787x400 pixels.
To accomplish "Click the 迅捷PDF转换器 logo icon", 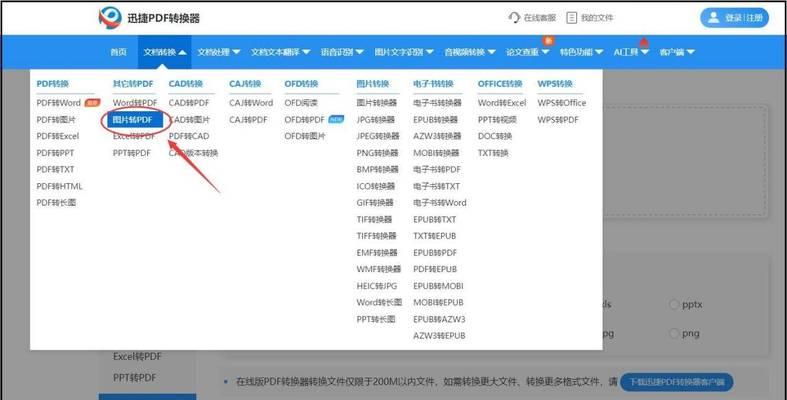I will point(110,18).
